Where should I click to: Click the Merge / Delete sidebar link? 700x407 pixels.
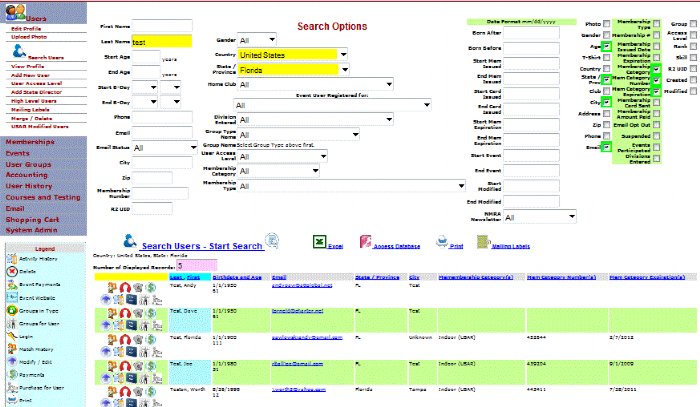click(x=32, y=118)
